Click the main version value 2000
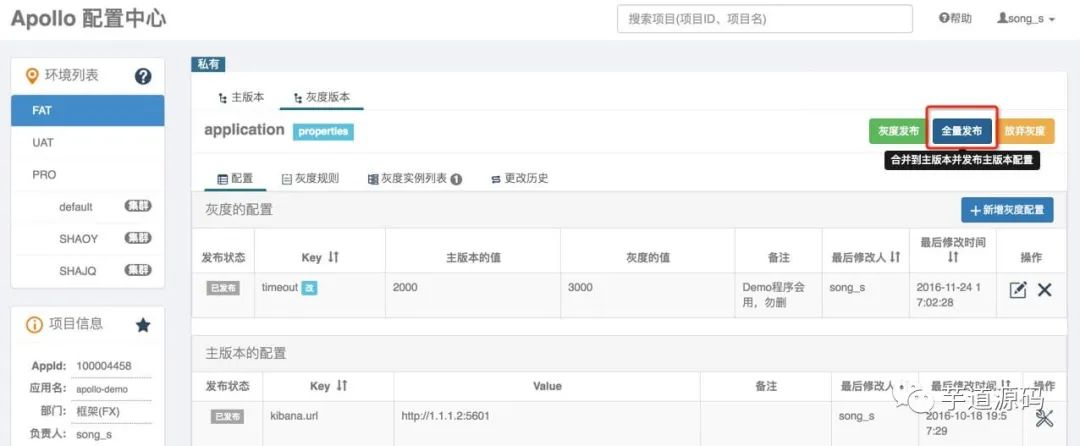This screenshot has width=1080, height=446. [x=405, y=287]
